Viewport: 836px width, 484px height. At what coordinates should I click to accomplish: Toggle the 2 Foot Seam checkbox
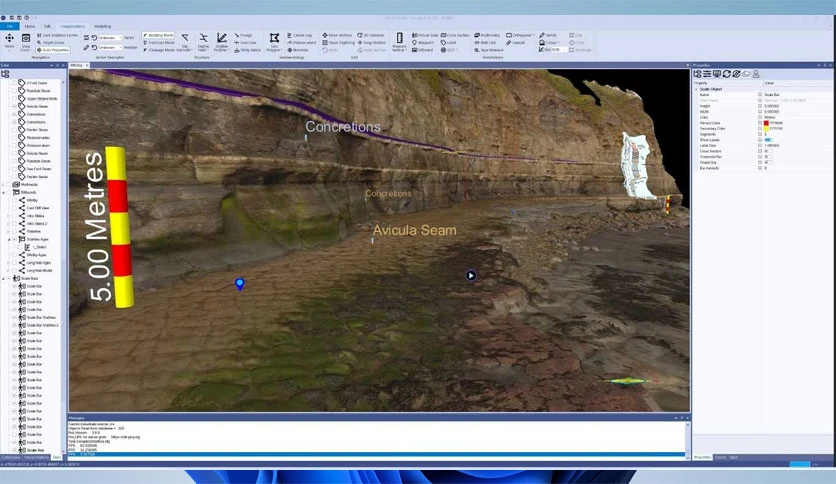14,83
